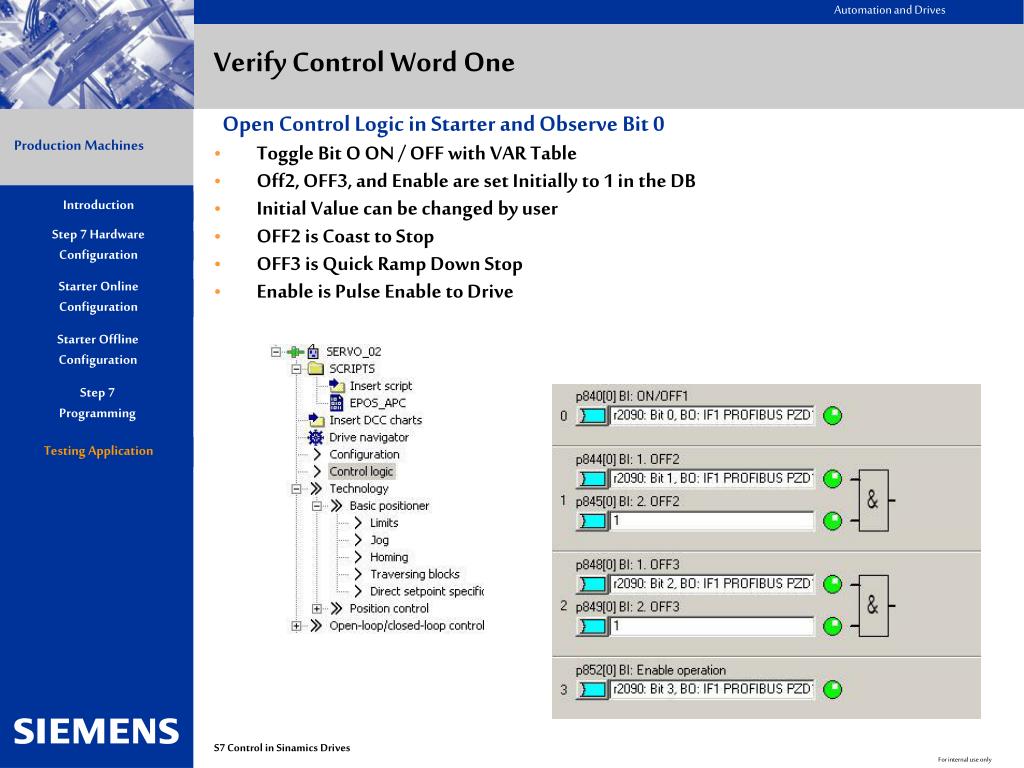Click the Direct setpoint specification arrow icon
The height and width of the screenshot is (768, 1024).
[x=358, y=591]
